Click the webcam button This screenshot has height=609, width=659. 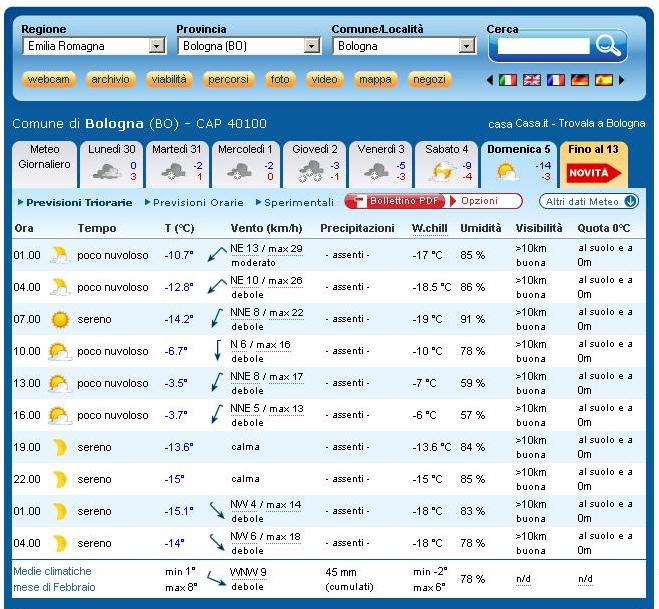[x=49, y=80]
